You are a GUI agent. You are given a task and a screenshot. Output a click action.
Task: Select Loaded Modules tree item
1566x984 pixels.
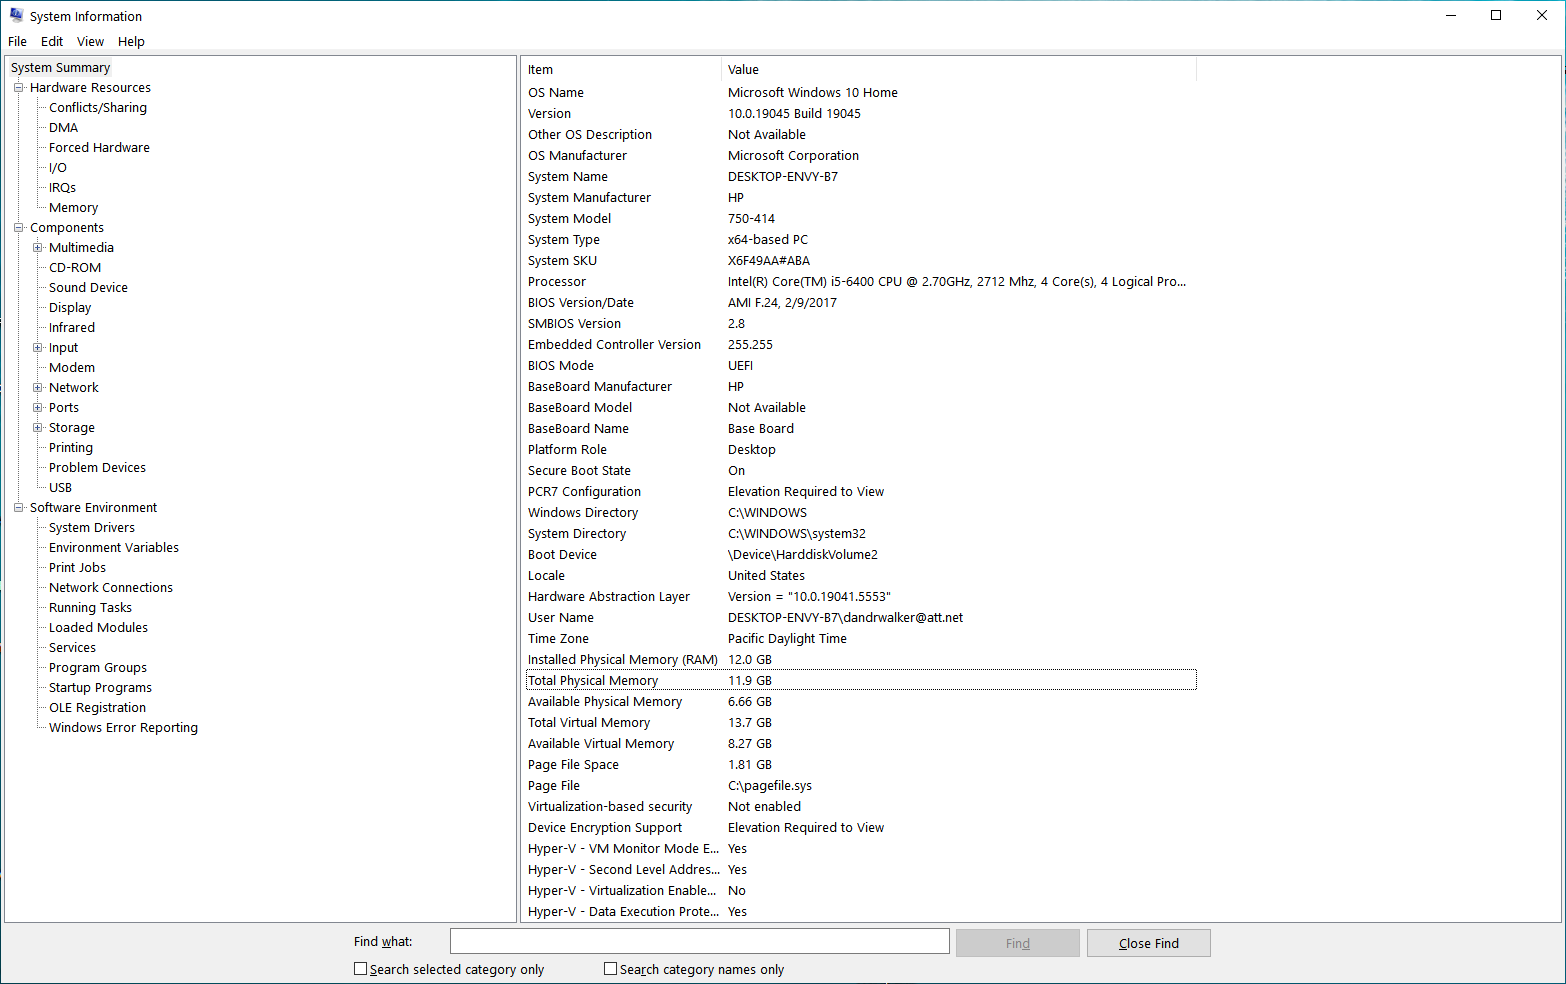pos(98,628)
